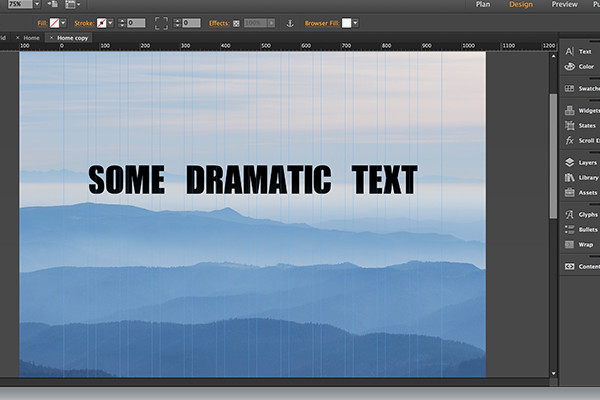Open the Bullets panel
The width and height of the screenshot is (600, 400).
pos(581,230)
